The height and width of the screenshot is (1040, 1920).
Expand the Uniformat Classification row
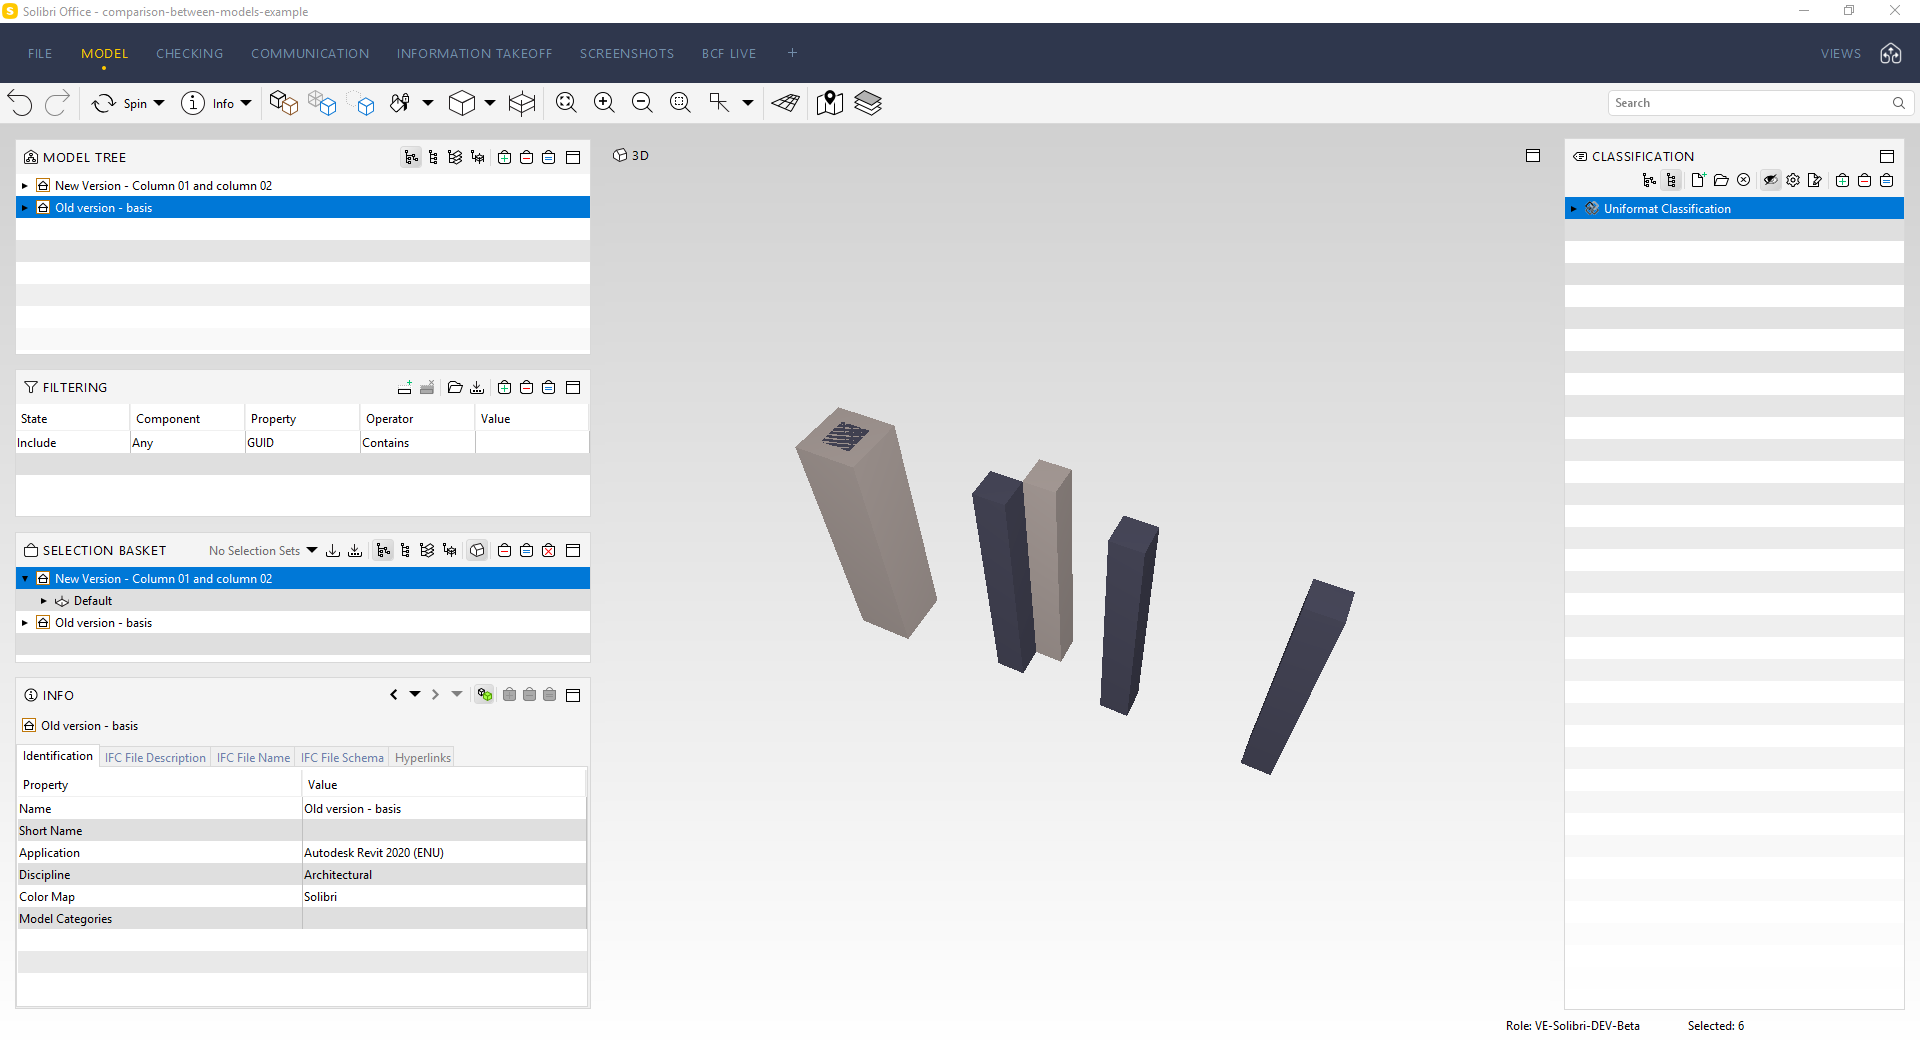[x=1574, y=209]
